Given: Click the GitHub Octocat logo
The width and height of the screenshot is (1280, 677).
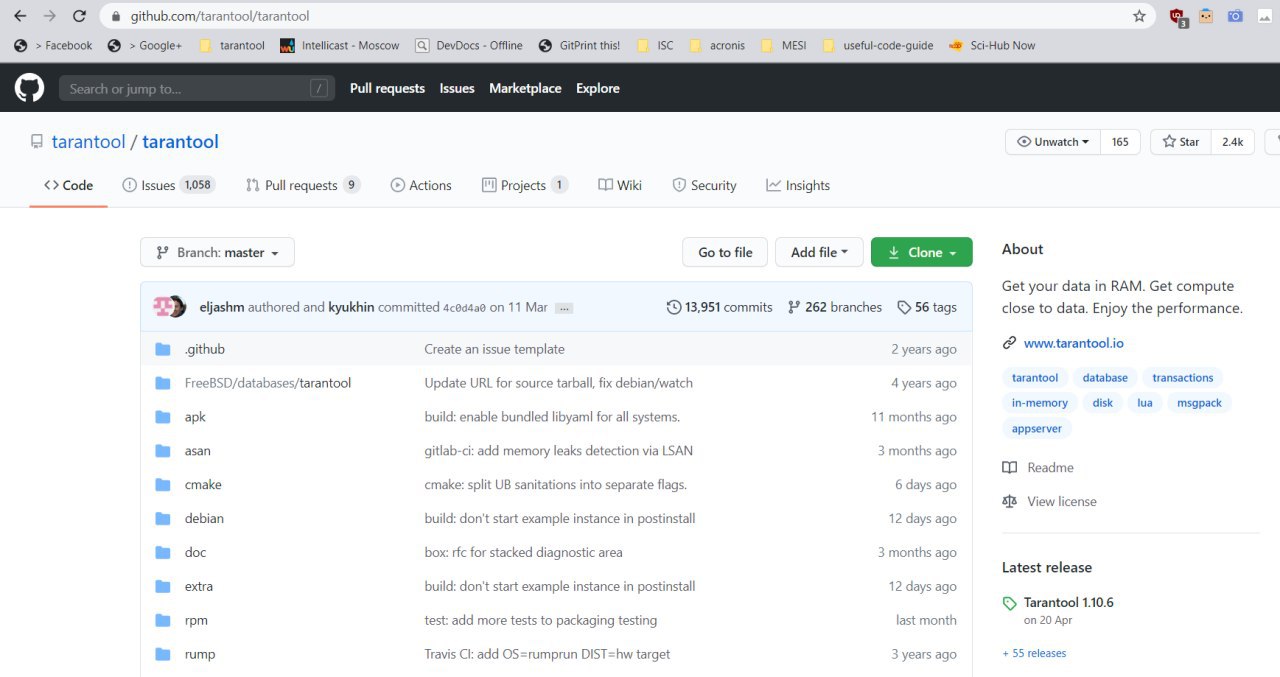Looking at the screenshot, I should [29, 88].
